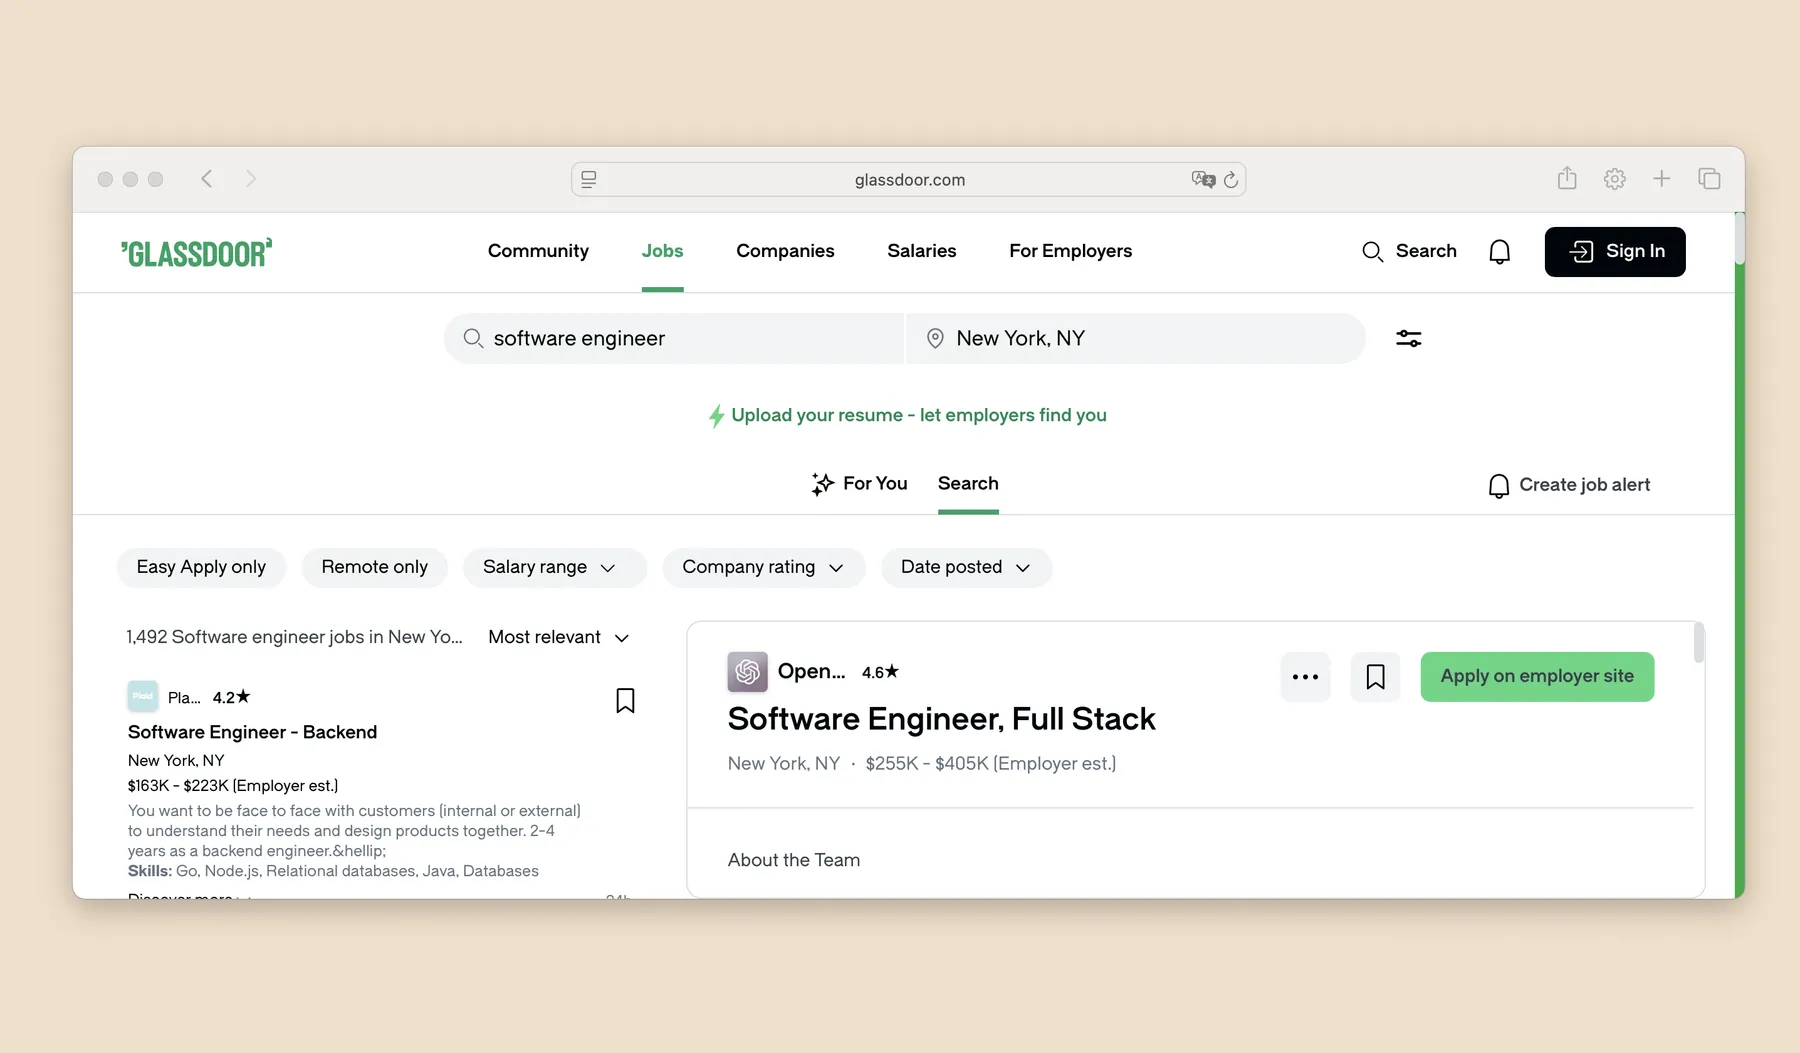The image size is (1800, 1053).
Task: Click the job detail panel scrollbar
Action: pyautogui.click(x=1698, y=642)
